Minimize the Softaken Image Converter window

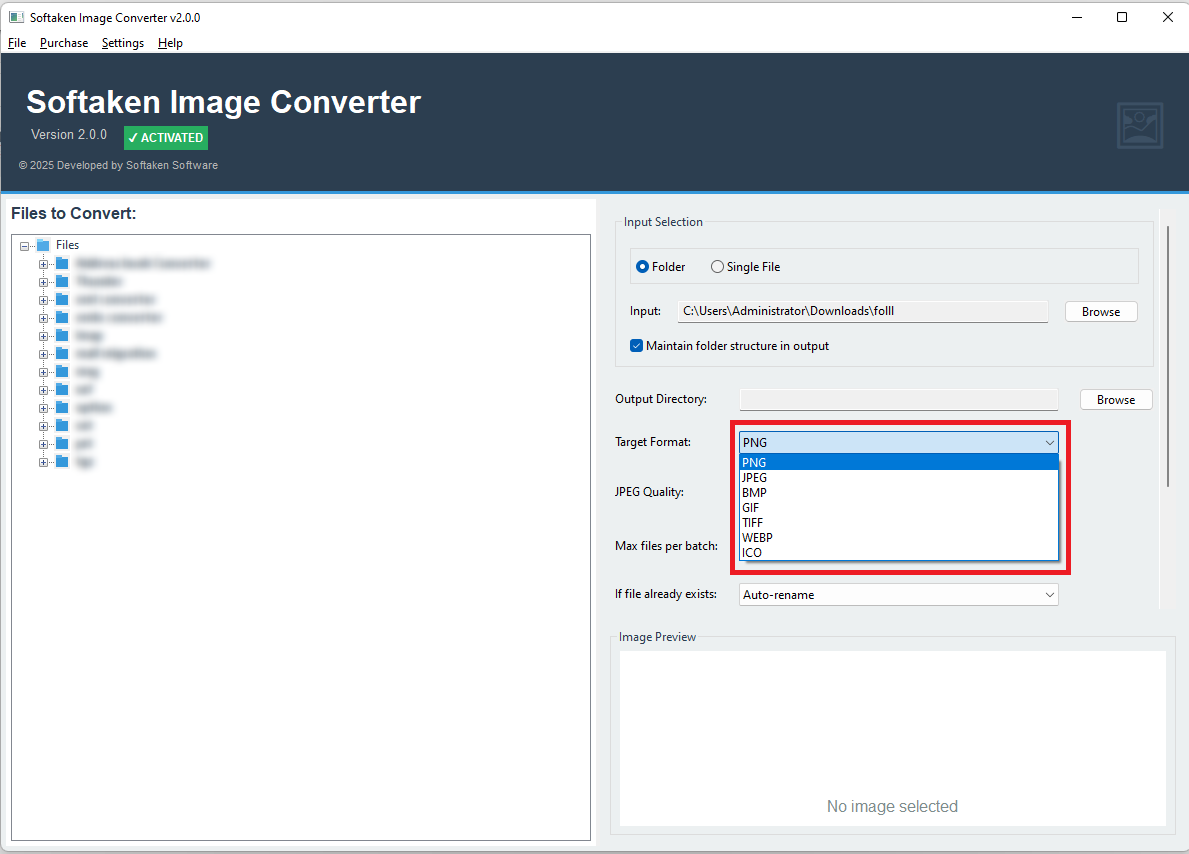[x=1077, y=17]
